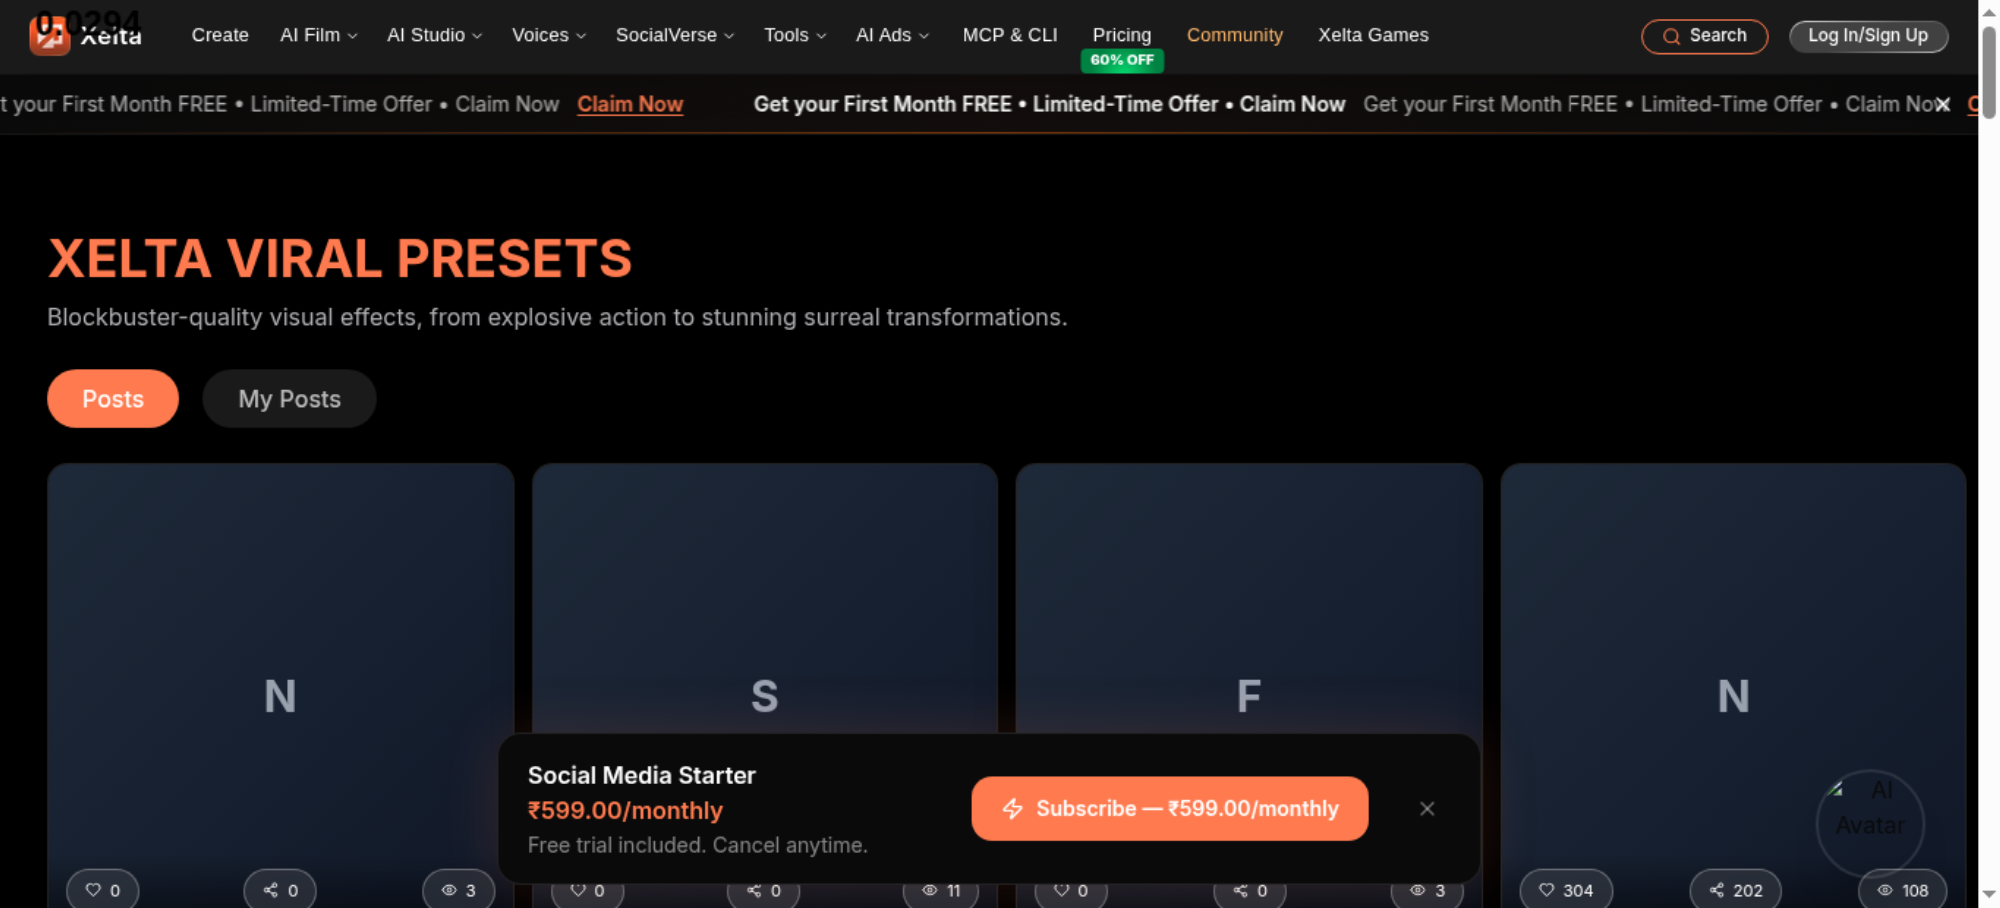
Task: Click the scrollbar down arrow
Action: pos(1989,894)
